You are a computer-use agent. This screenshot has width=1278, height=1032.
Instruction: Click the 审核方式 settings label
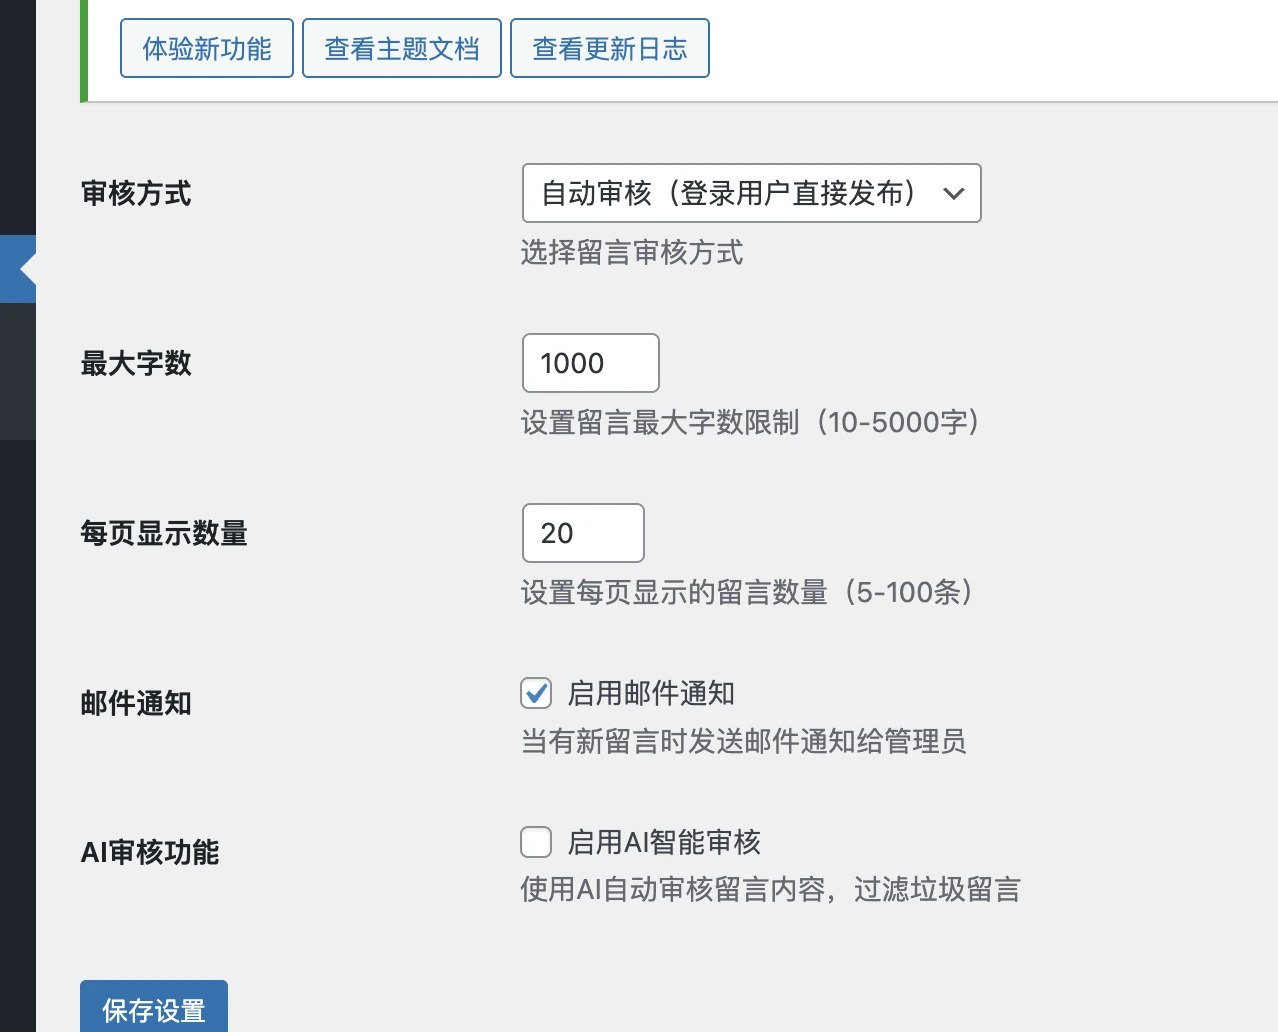tap(135, 194)
